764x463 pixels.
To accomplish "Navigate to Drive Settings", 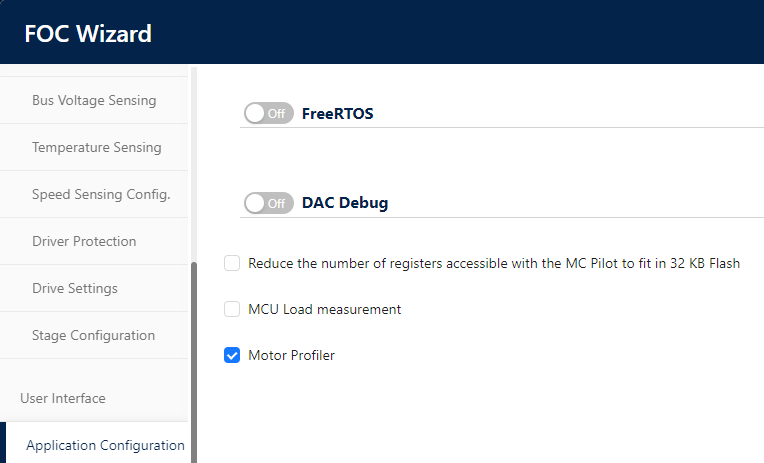I will pyautogui.click(x=75, y=288).
